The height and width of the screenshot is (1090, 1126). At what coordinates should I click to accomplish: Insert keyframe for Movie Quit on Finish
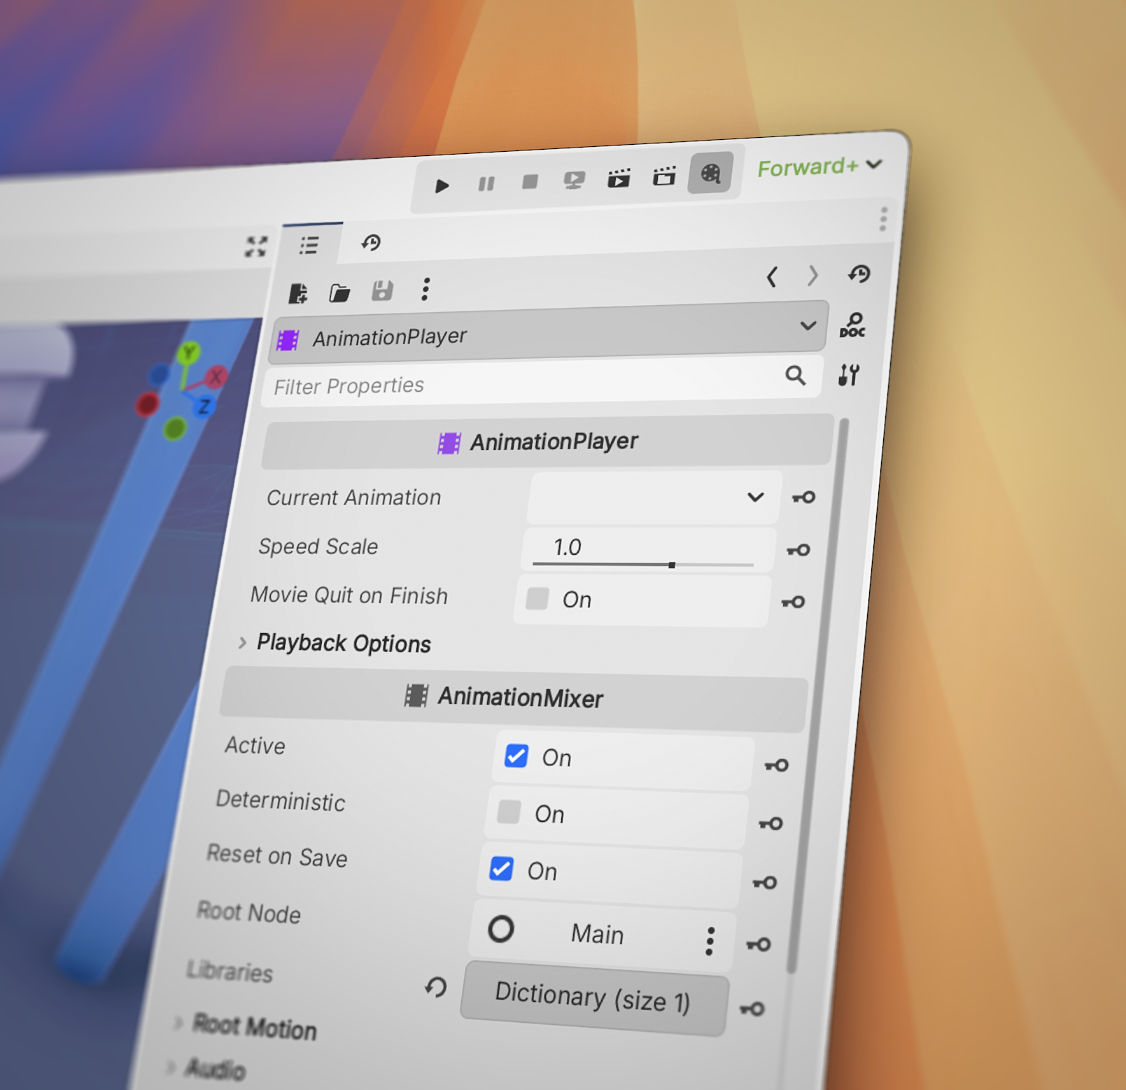793,602
